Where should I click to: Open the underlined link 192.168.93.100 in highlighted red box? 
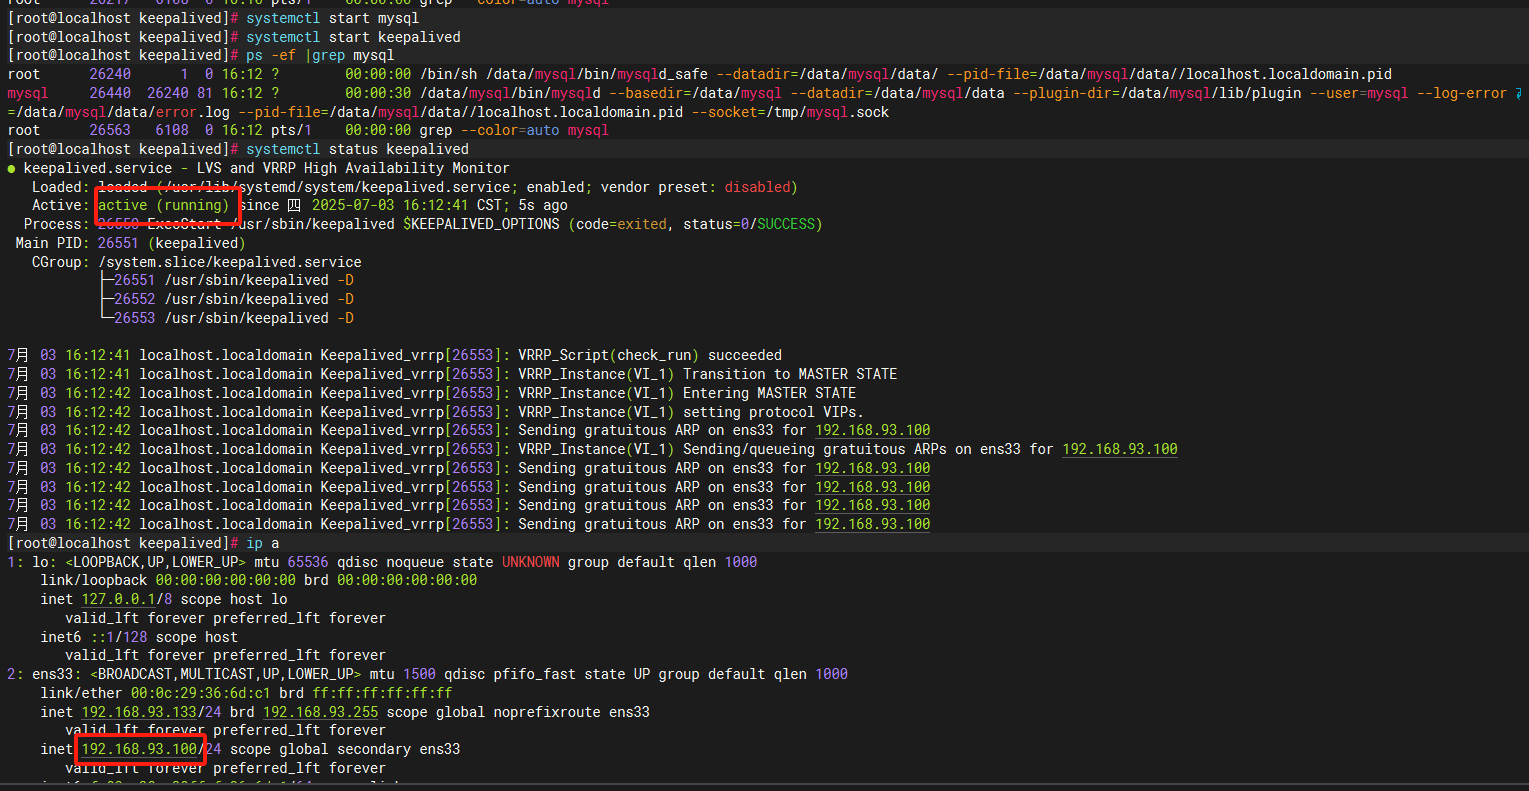pos(139,748)
